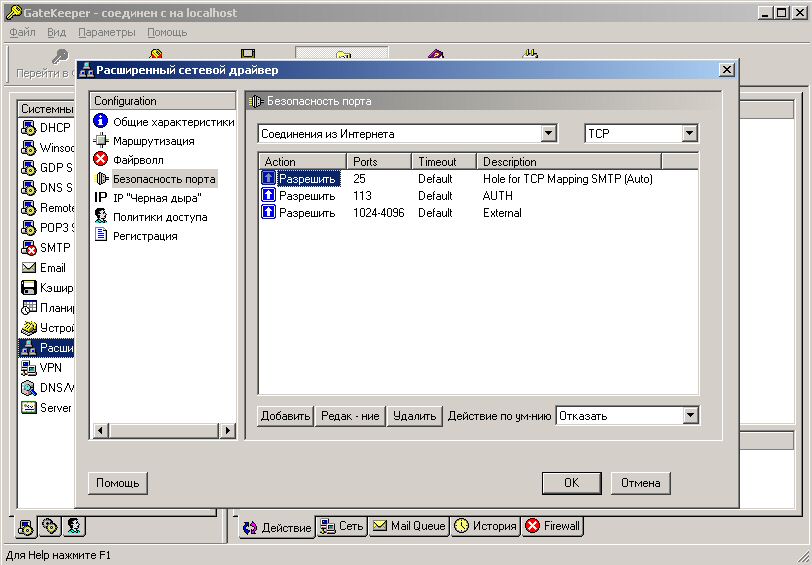Select the External description row
Image resolution: width=812 pixels, height=565 pixels.
coord(502,213)
